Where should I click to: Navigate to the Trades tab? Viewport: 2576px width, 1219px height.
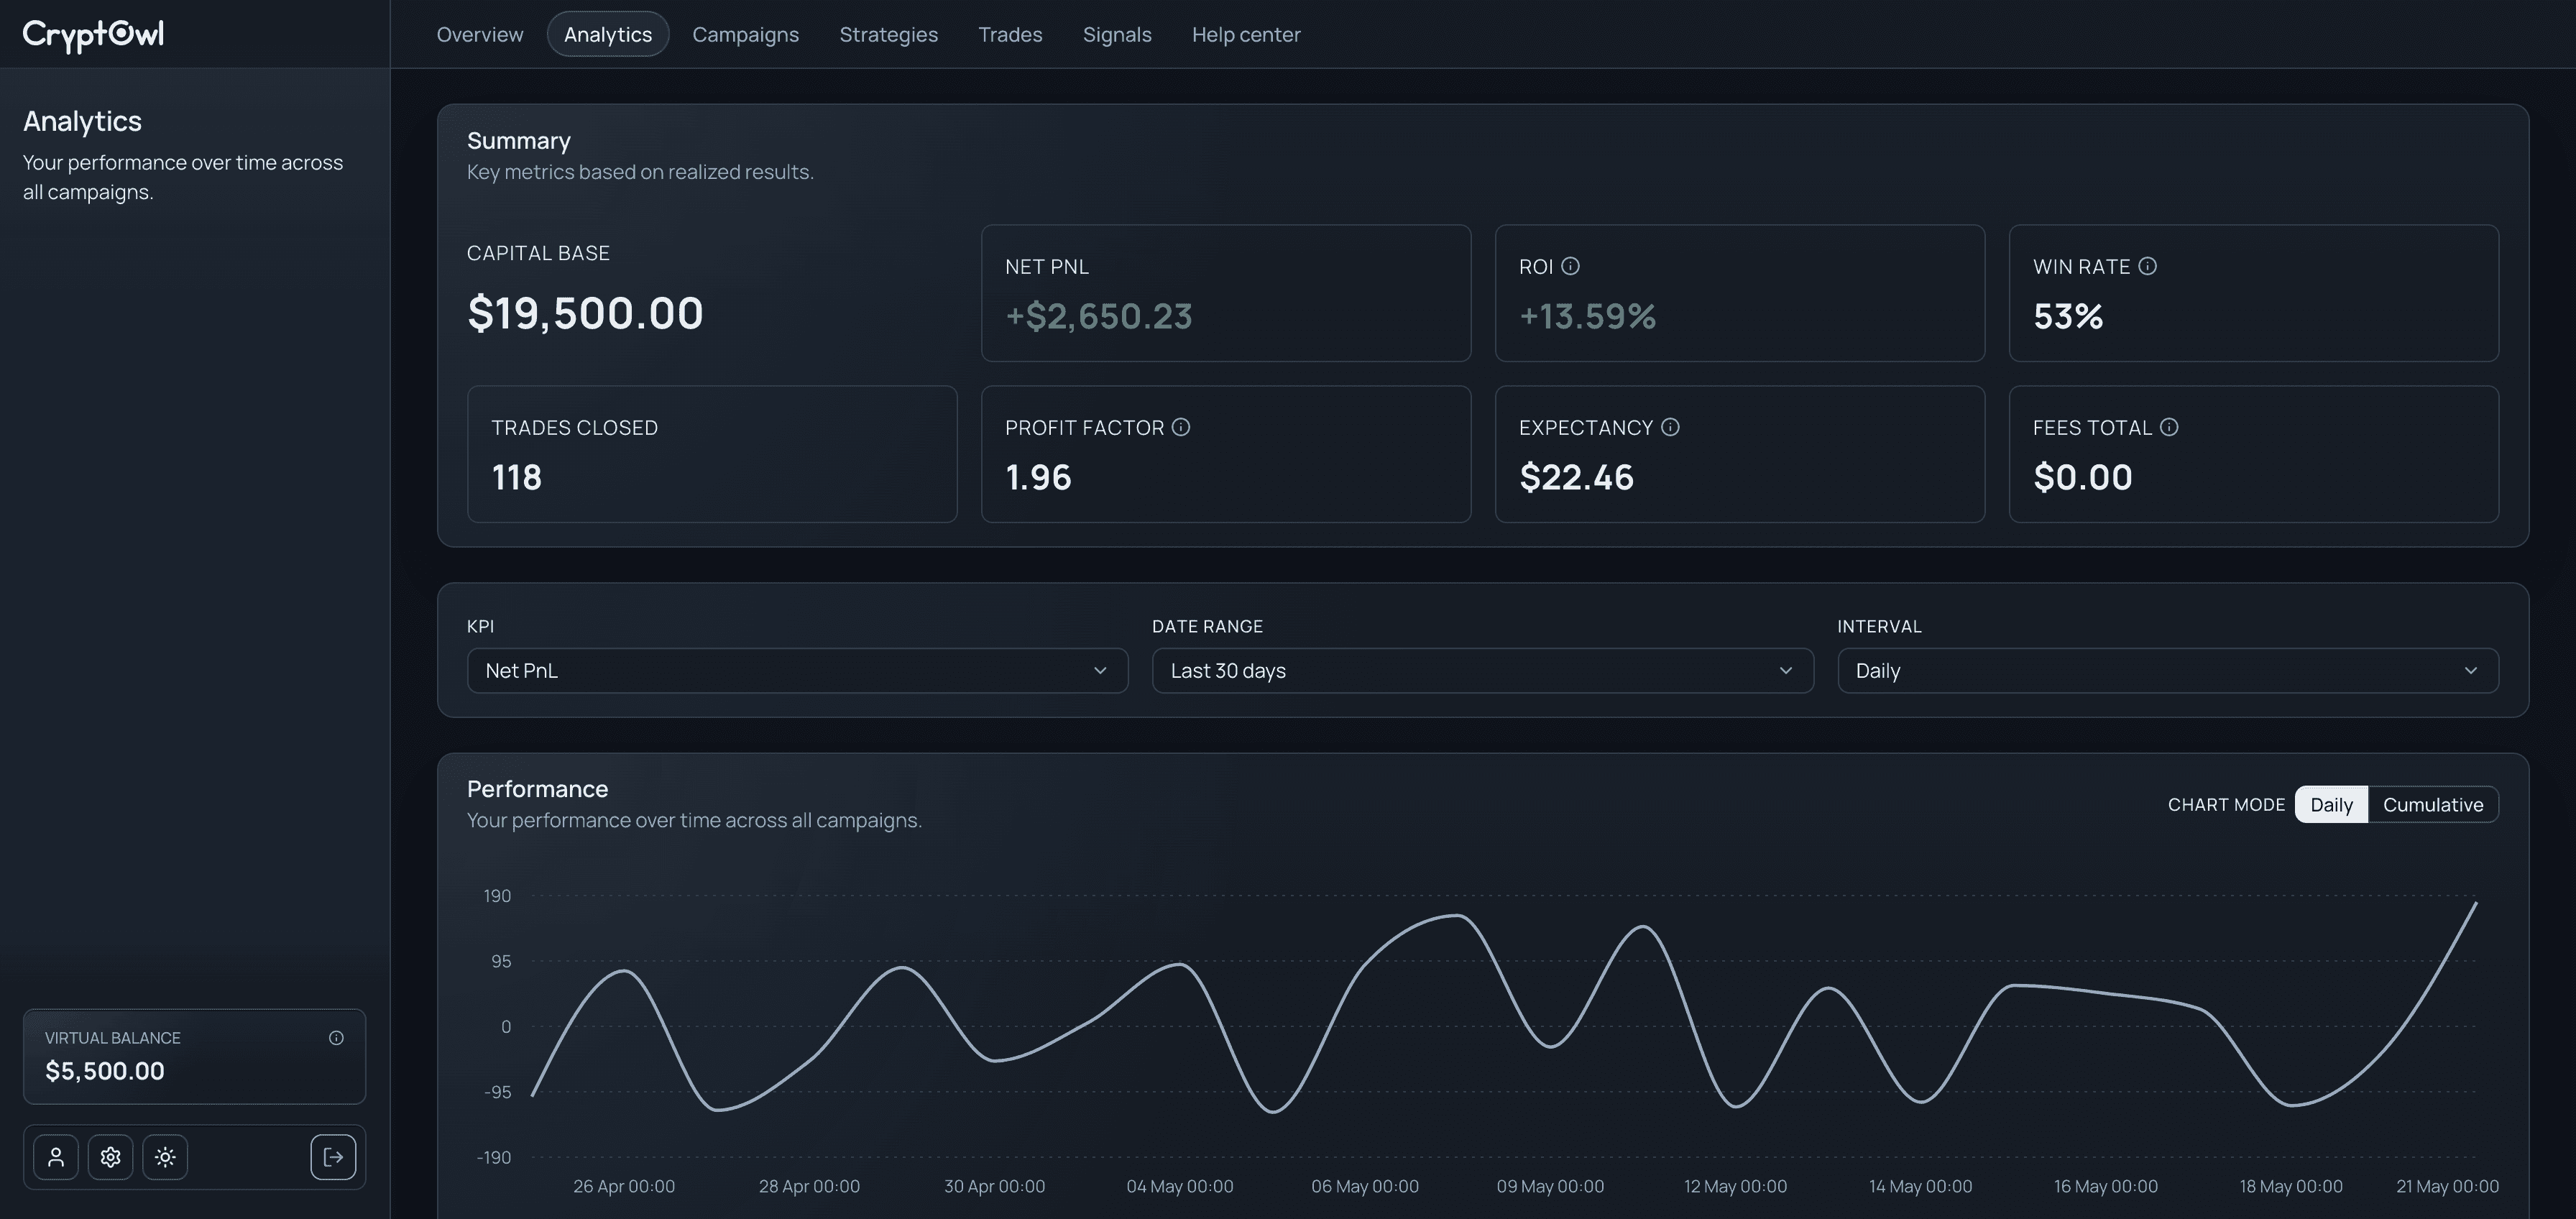[x=1010, y=34]
